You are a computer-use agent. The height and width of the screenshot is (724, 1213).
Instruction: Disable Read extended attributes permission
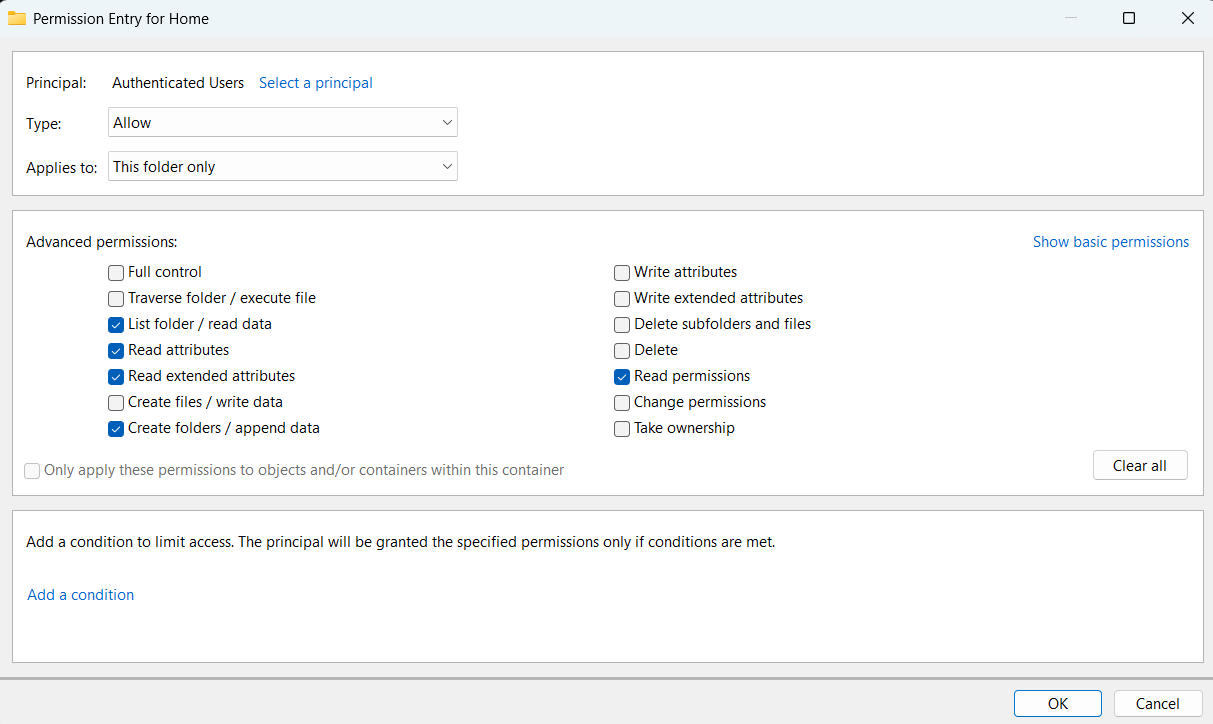pos(116,376)
